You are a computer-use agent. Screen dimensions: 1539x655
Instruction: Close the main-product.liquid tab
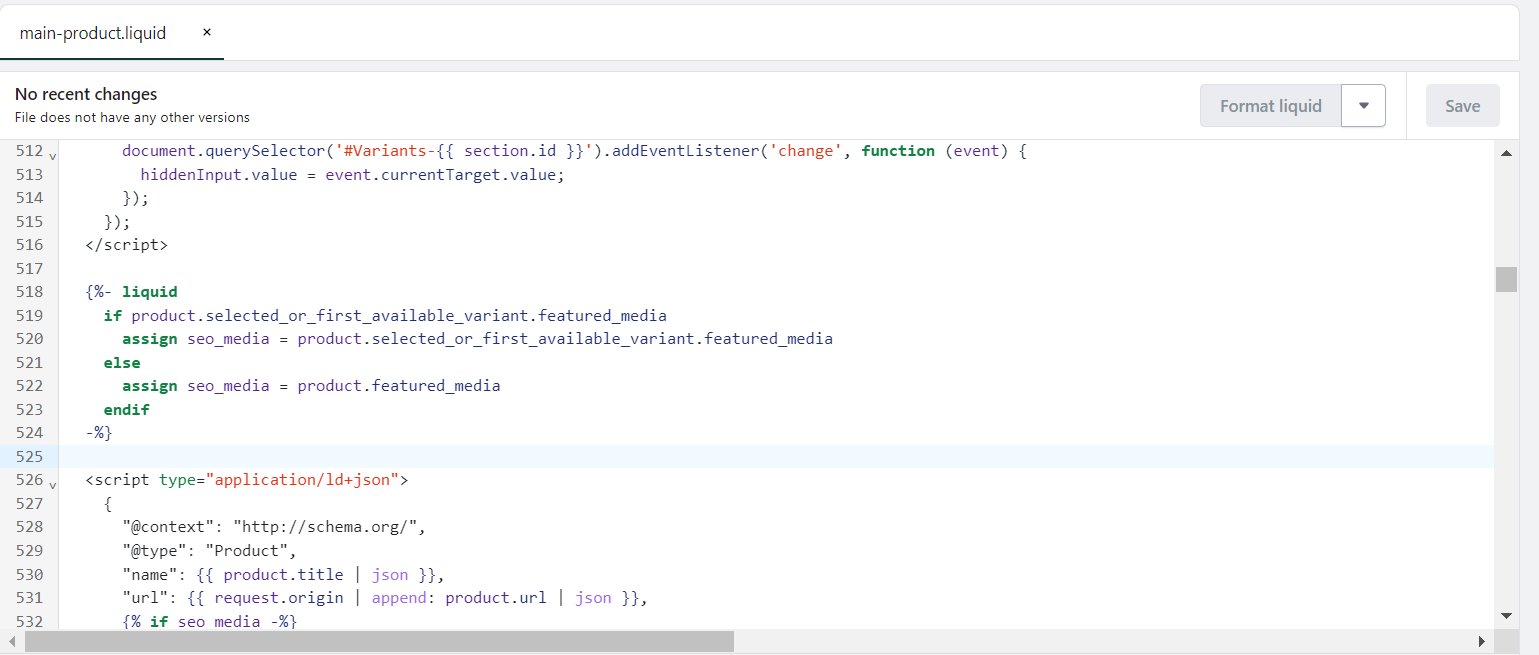pyautogui.click(x=207, y=32)
